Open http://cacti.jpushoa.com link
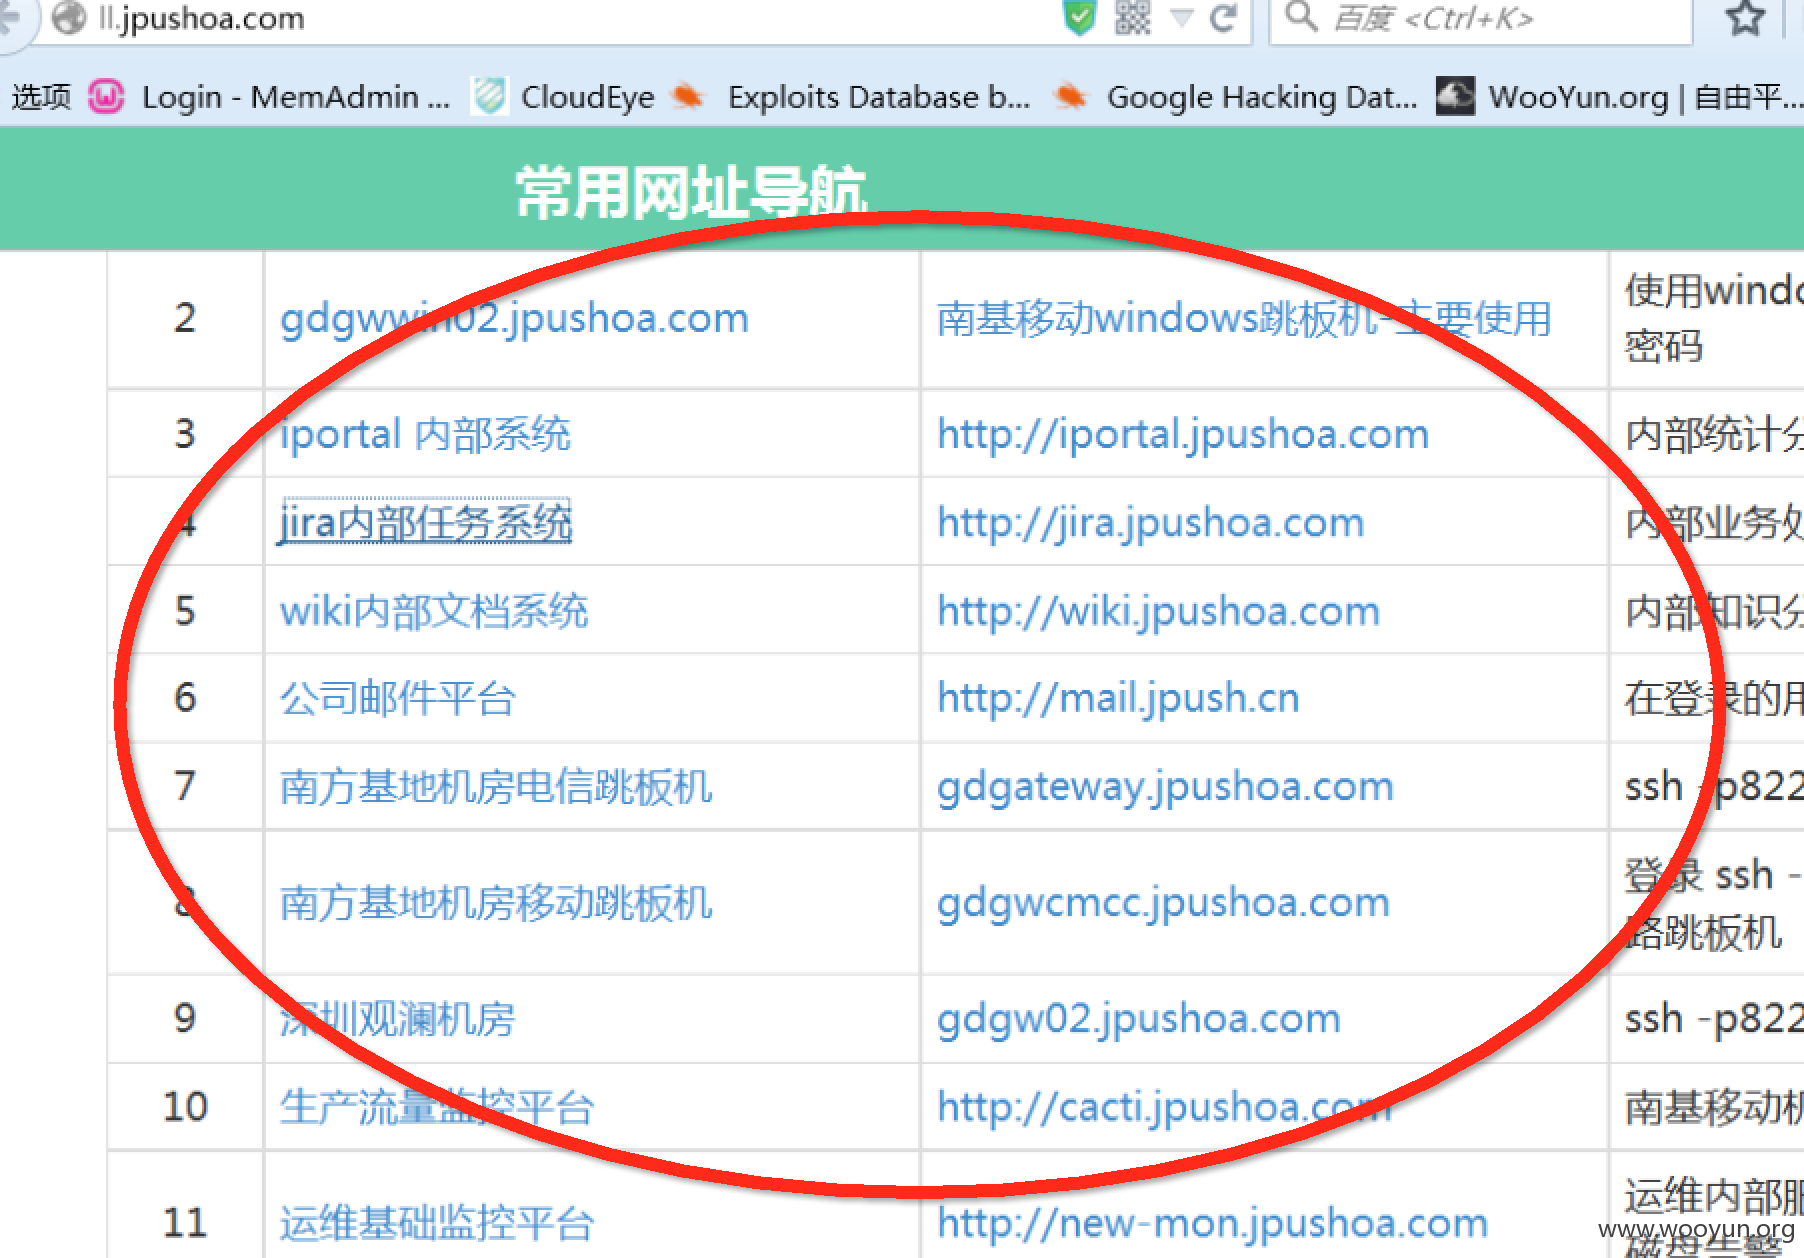1804x1258 pixels. click(x=1165, y=1106)
